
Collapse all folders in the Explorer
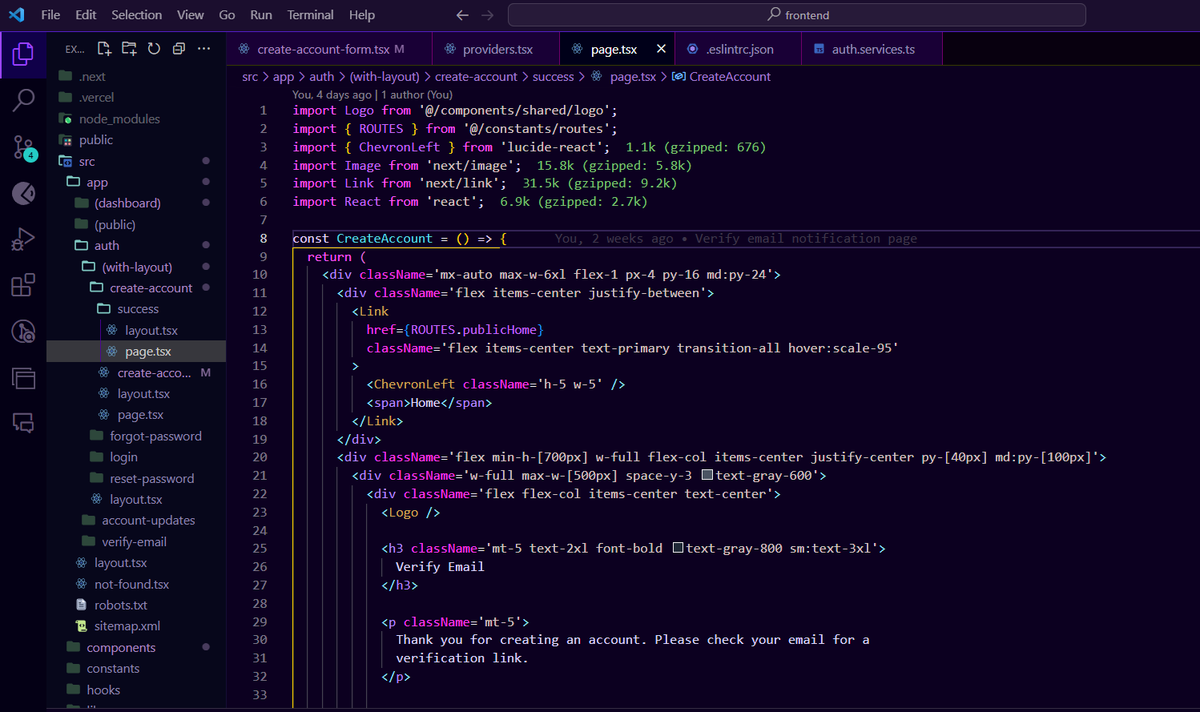click(179, 48)
